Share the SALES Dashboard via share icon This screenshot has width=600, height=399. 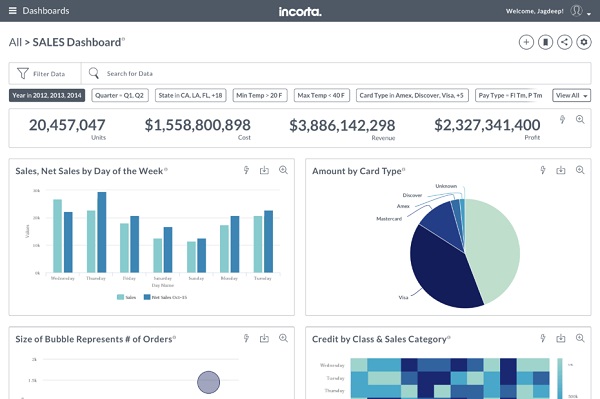564,42
